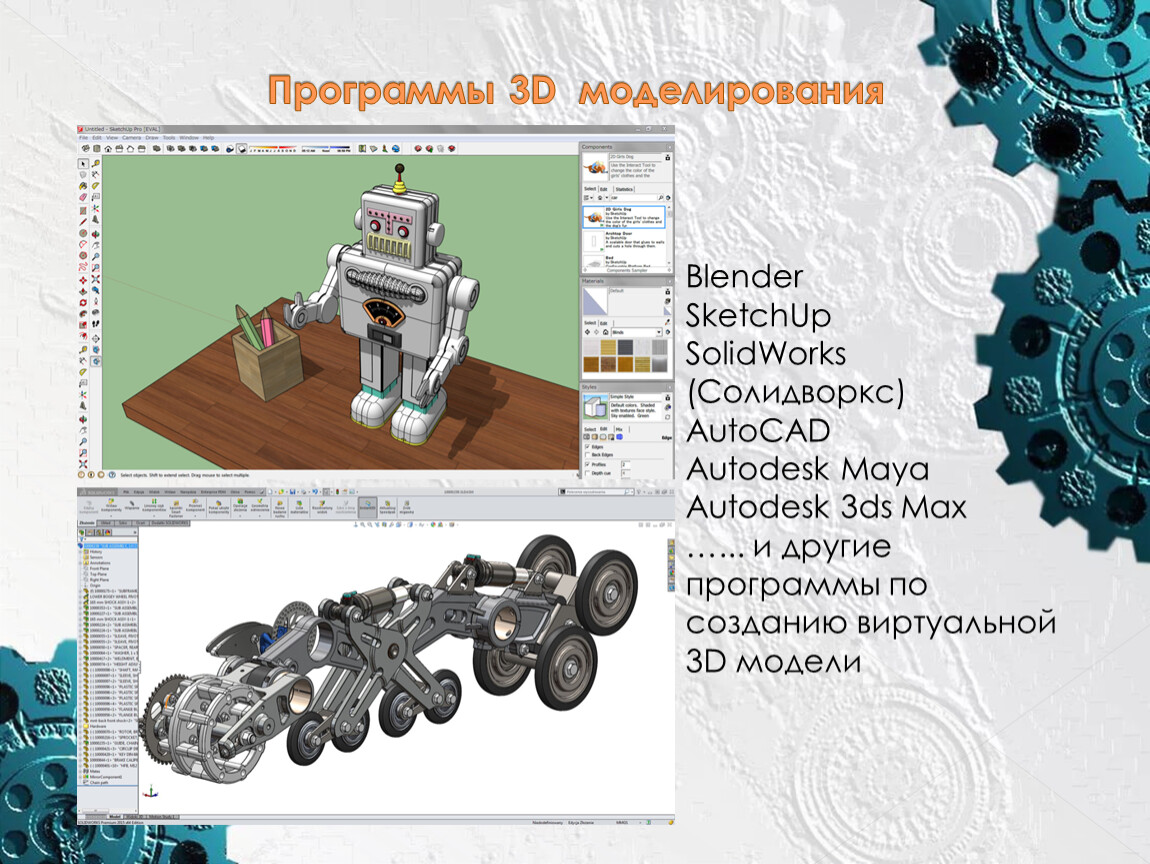This screenshot has width=1150, height=864.
Task: Select the arrow Select tool in SketchUp
Action: tap(84, 164)
